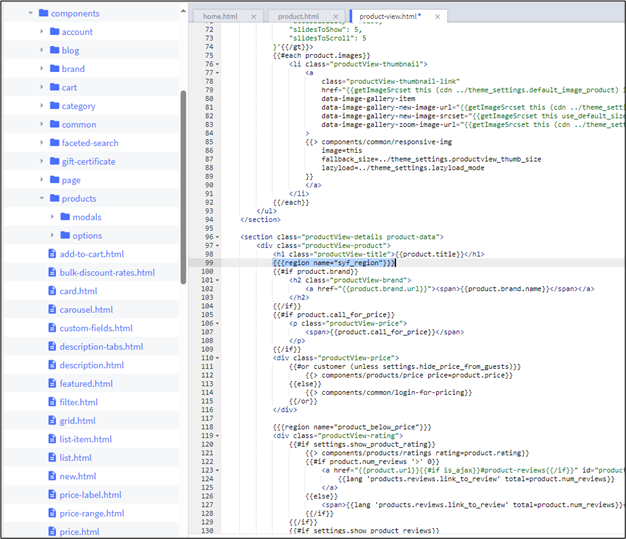Viewport: 626px width, 539px height.
Task: Close the home.html tab
Action: coord(254,16)
